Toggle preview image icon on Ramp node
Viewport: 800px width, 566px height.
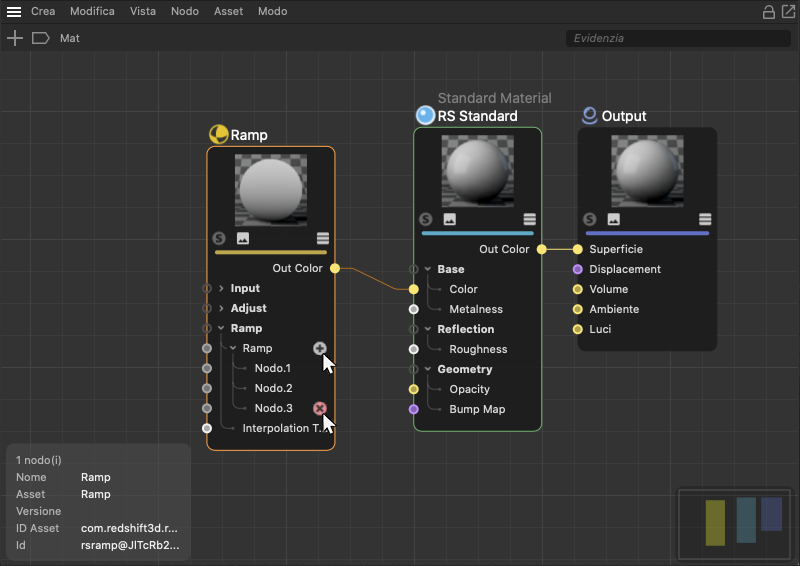[x=243, y=238]
